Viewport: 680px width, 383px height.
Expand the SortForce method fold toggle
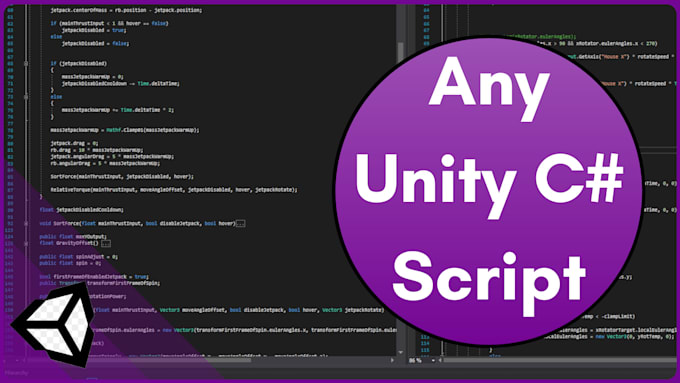tap(26, 223)
